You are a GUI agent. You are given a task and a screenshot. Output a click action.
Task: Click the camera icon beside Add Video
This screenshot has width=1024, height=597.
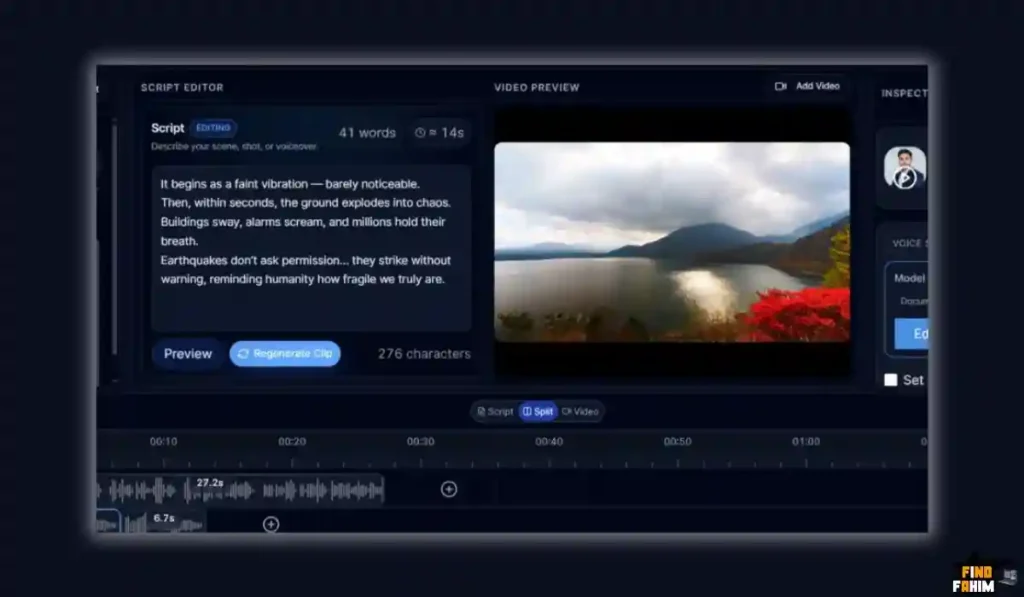781,86
